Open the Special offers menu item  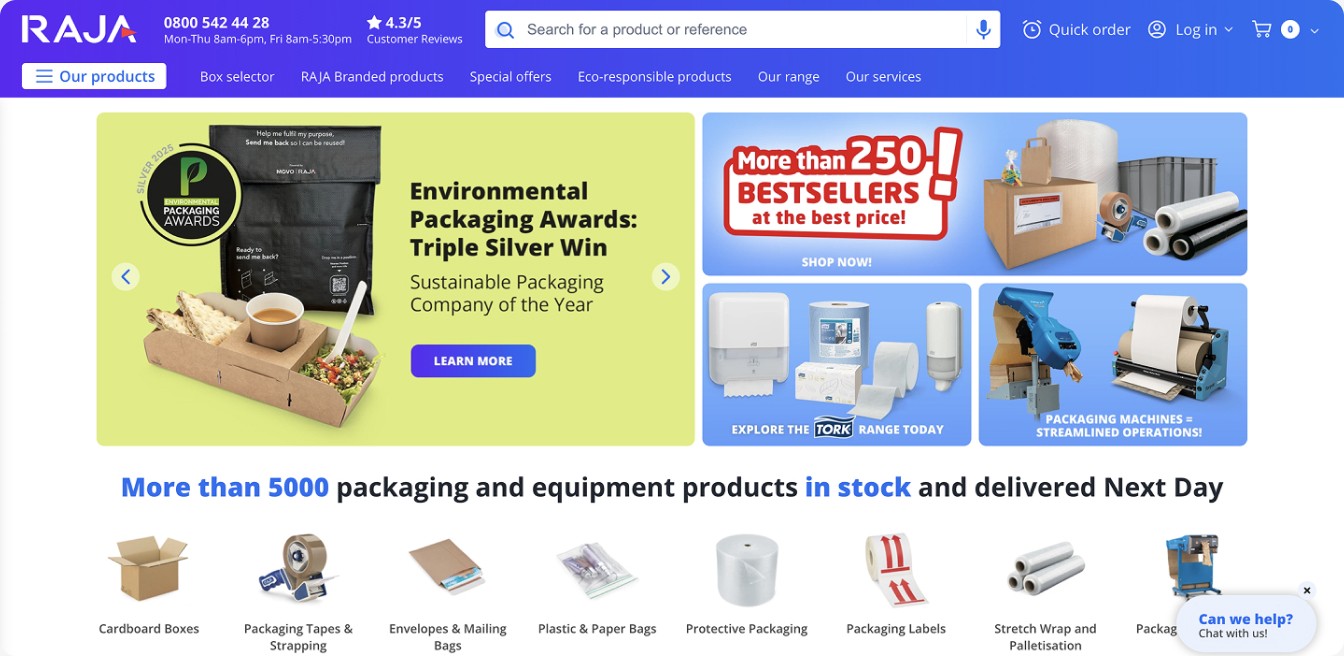pyautogui.click(x=511, y=77)
